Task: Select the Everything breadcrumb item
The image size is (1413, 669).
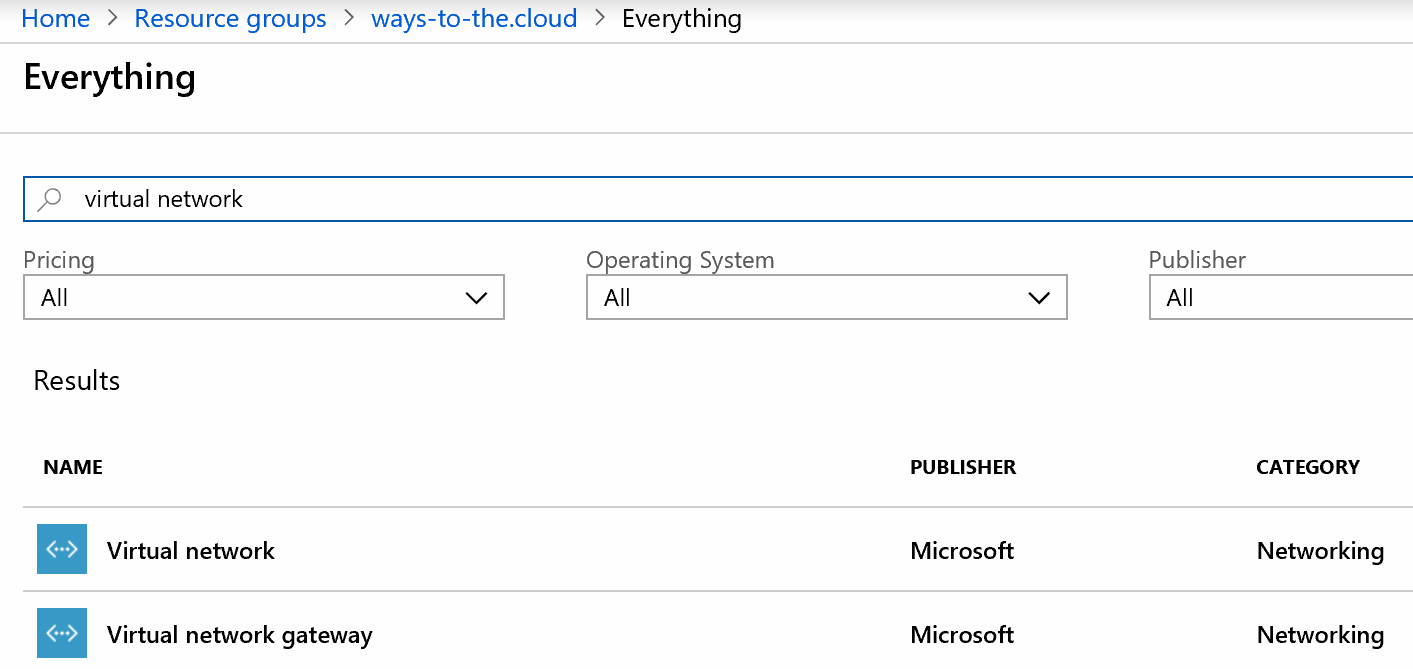Action: coord(681,19)
